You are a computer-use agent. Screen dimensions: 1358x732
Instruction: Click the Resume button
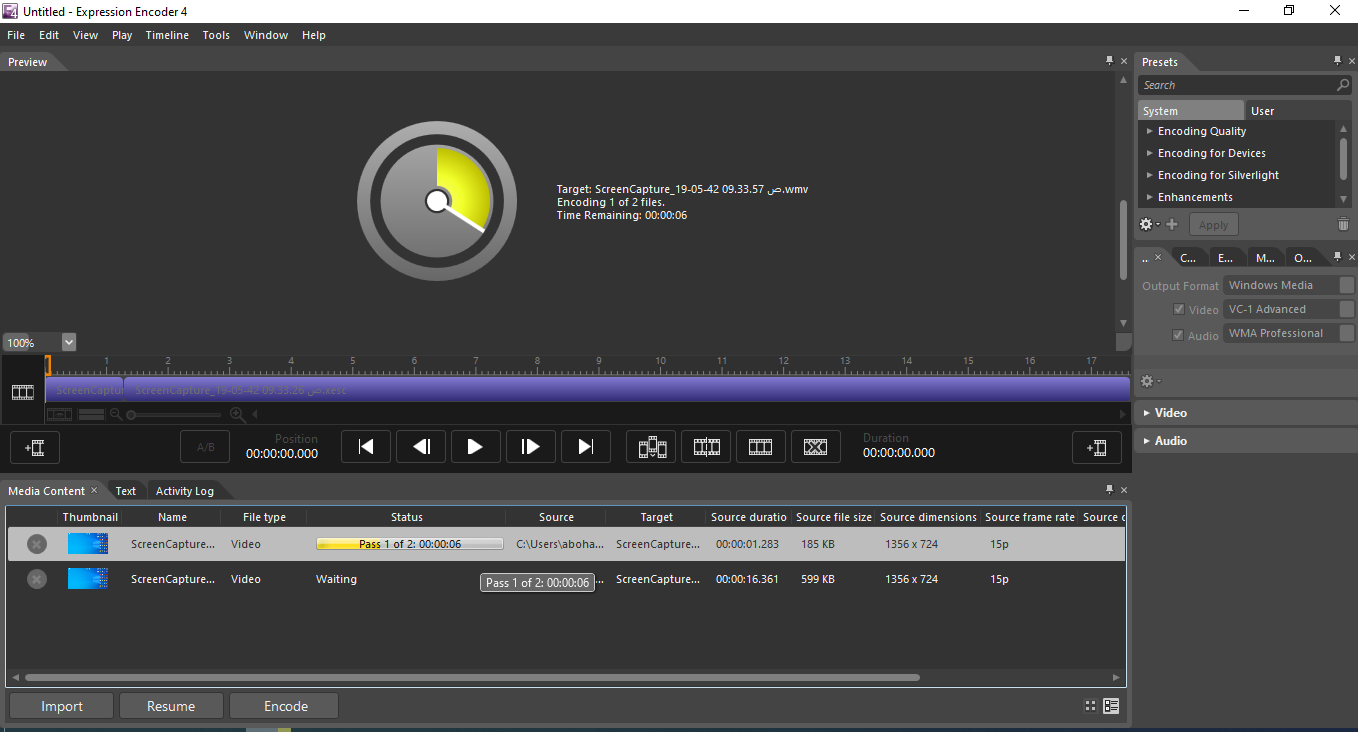pos(171,706)
